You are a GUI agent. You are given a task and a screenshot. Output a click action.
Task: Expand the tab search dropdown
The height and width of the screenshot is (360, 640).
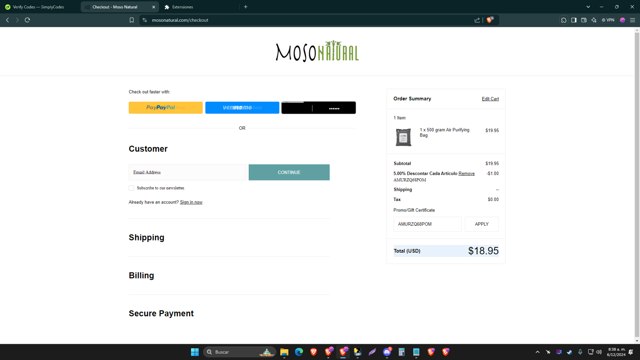588,7
